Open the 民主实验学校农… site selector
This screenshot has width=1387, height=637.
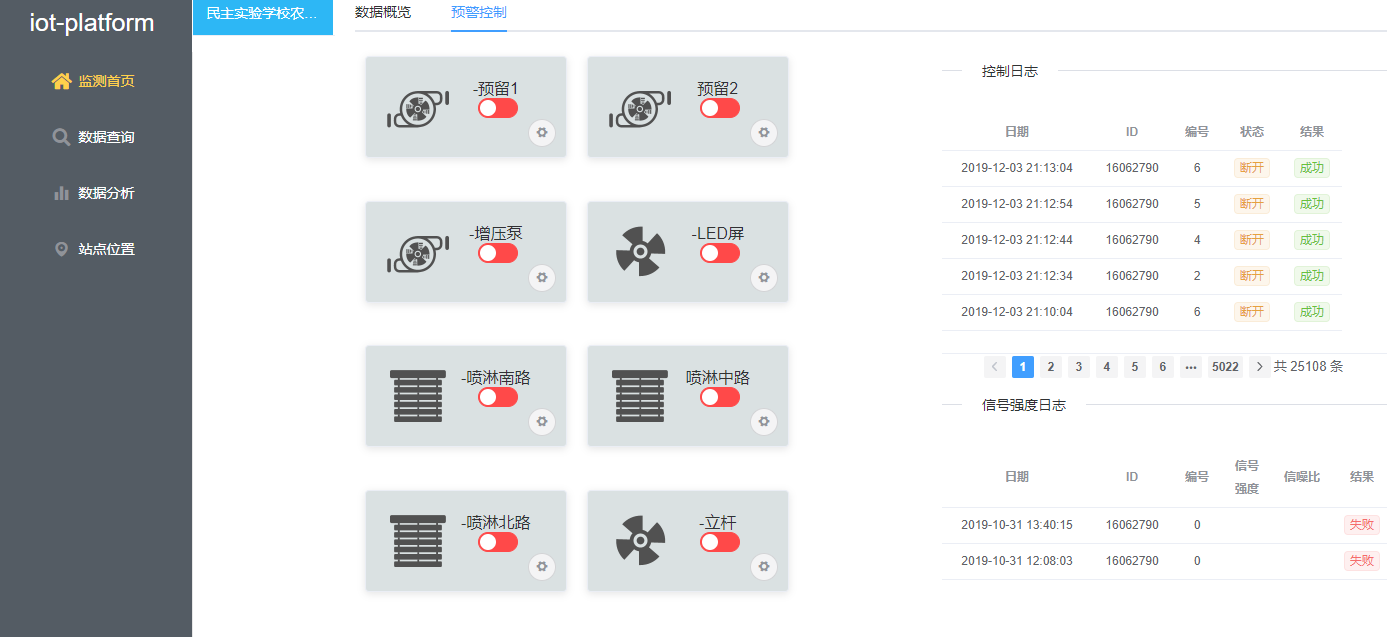(x=262, y=14)
